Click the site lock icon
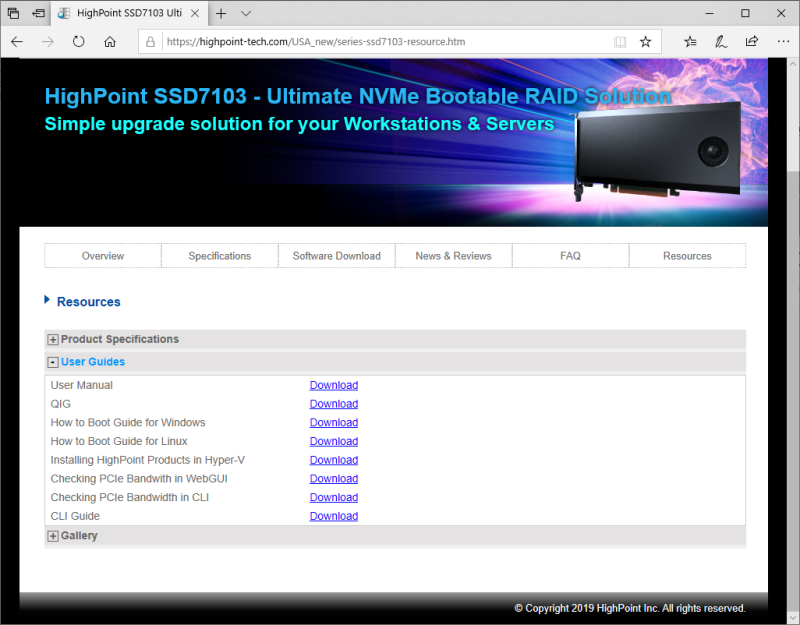 click(150, 42)
